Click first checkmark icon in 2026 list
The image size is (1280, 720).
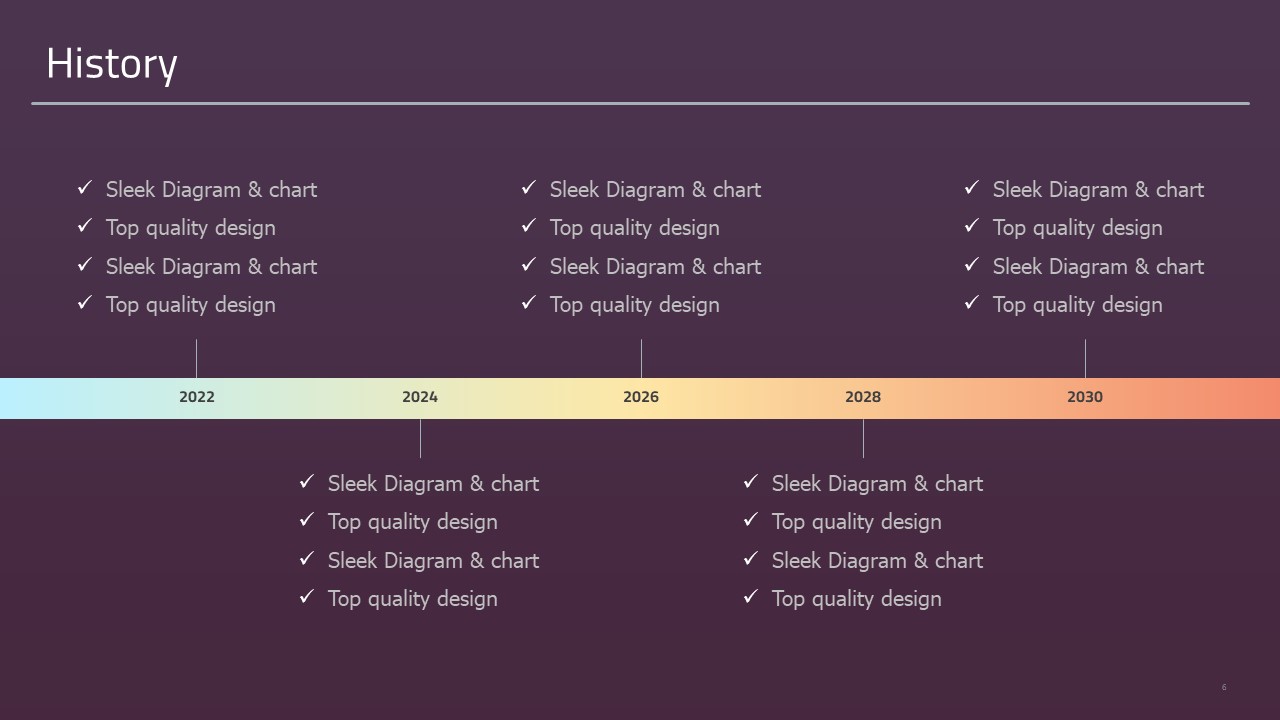[x=529, y=187]
